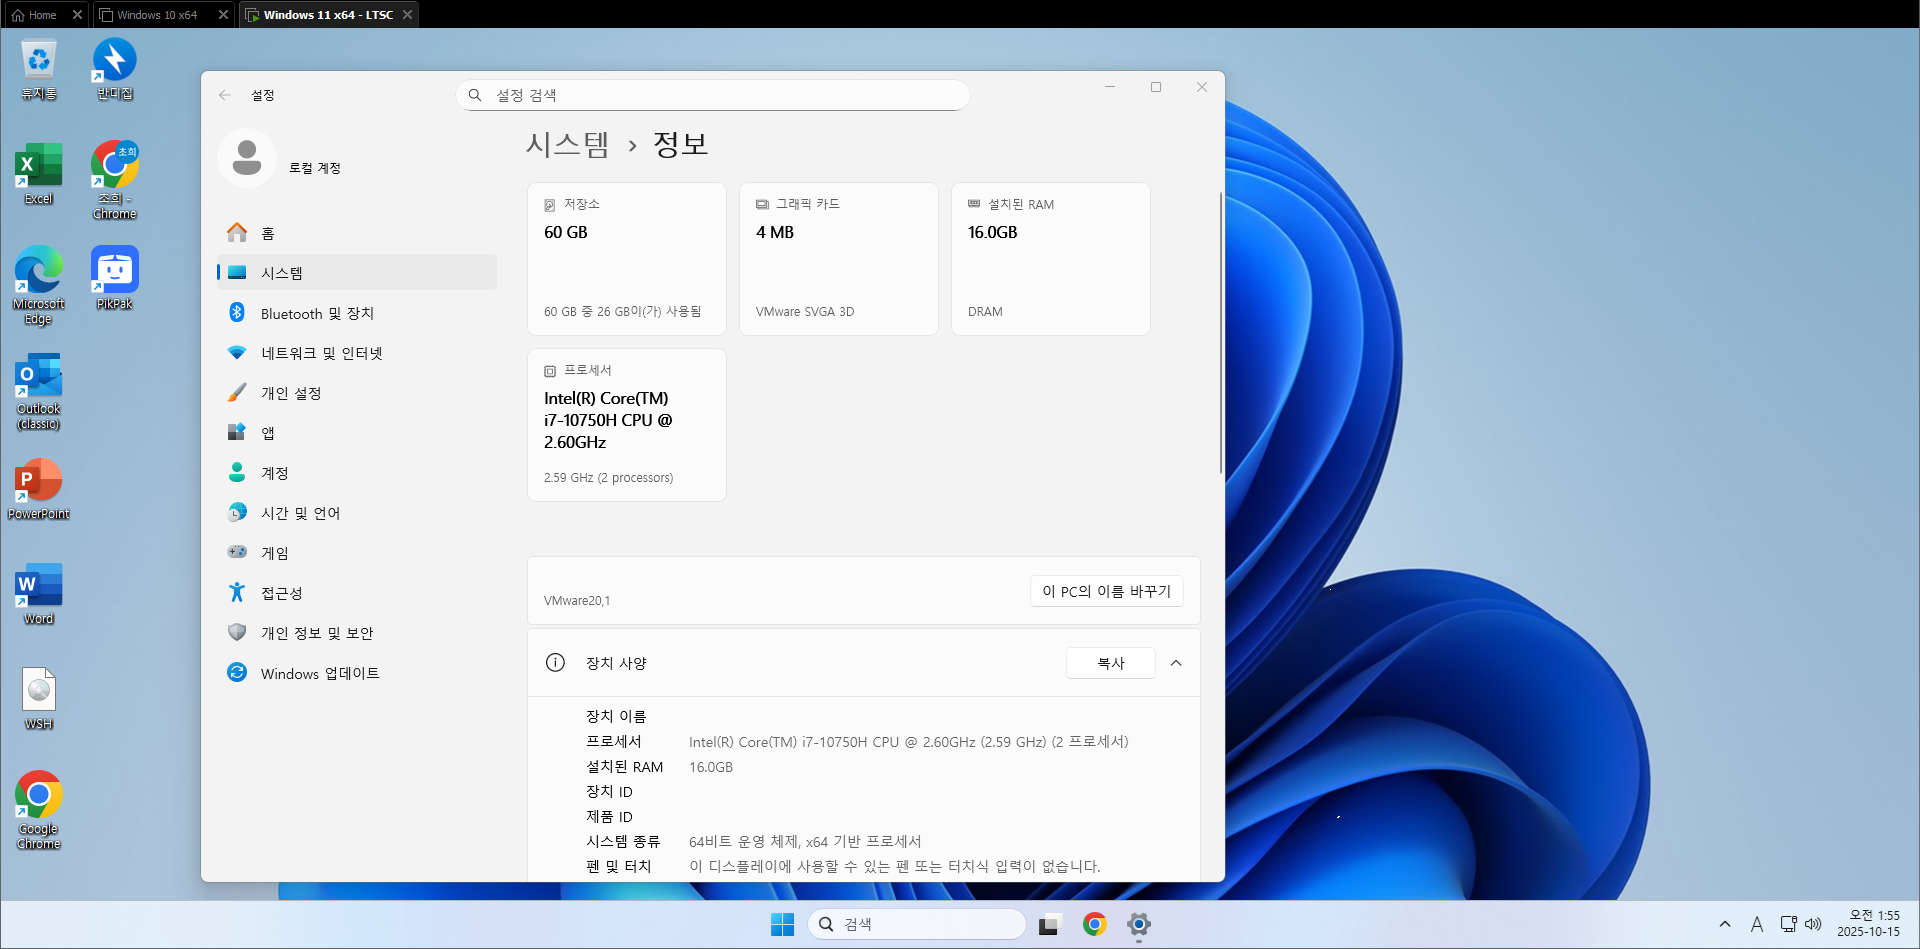Screen dimensions: 1920x949
Task: Click the 접근성 accessibility icon
Action: (237, 593)
